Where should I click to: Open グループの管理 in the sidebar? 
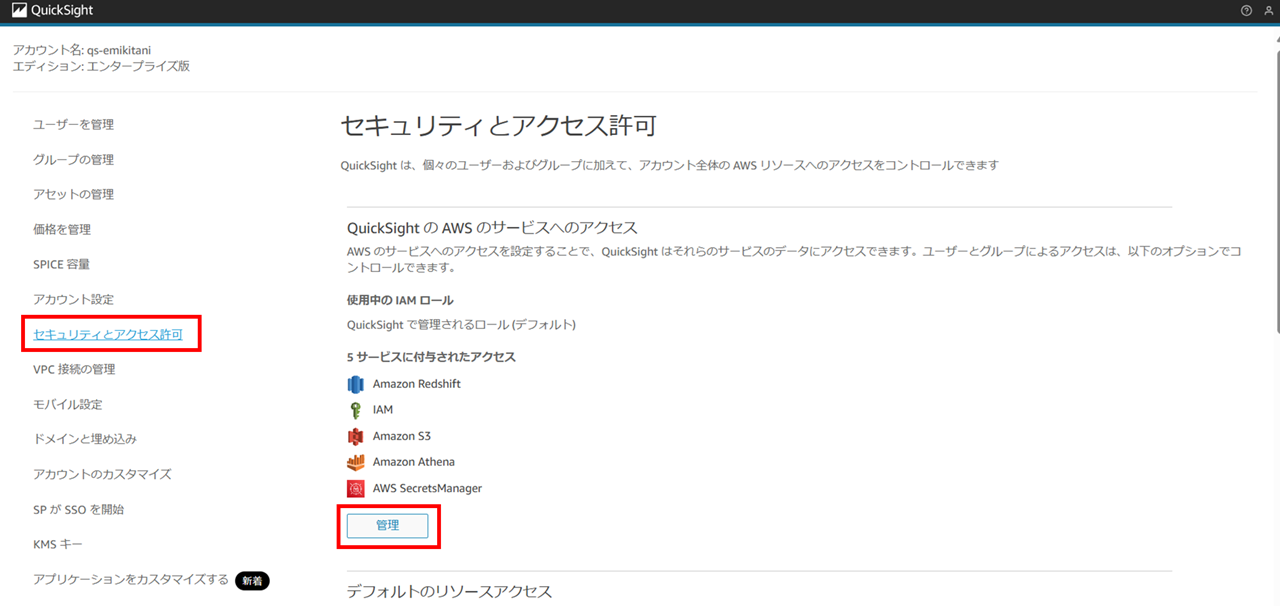coord(73,160)
